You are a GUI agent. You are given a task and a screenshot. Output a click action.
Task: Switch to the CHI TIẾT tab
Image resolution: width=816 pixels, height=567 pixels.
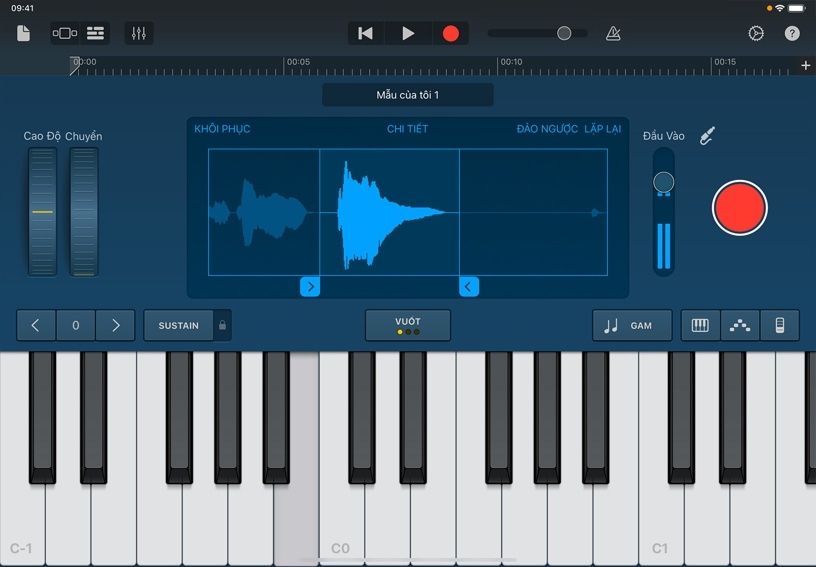click(407, 129)
